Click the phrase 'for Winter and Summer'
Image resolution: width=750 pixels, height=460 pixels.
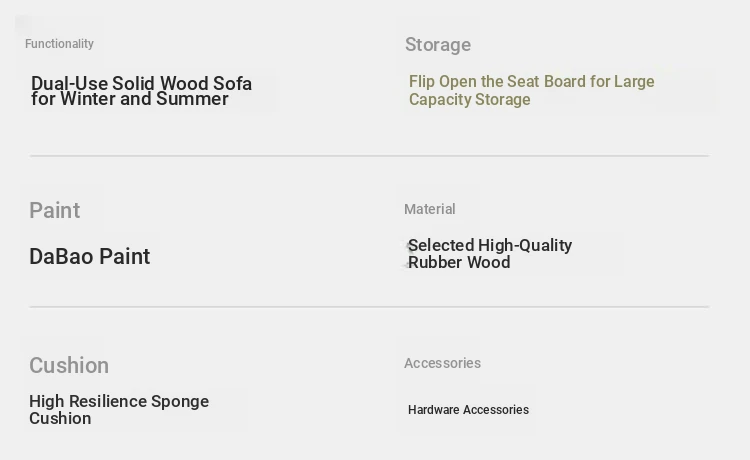[129, 100]
